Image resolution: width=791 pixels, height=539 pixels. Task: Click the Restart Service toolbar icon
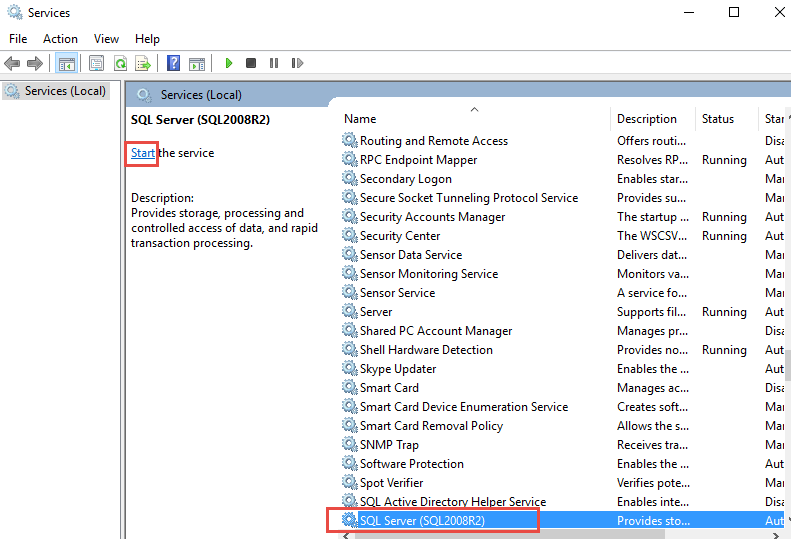(x=297, y=63)
